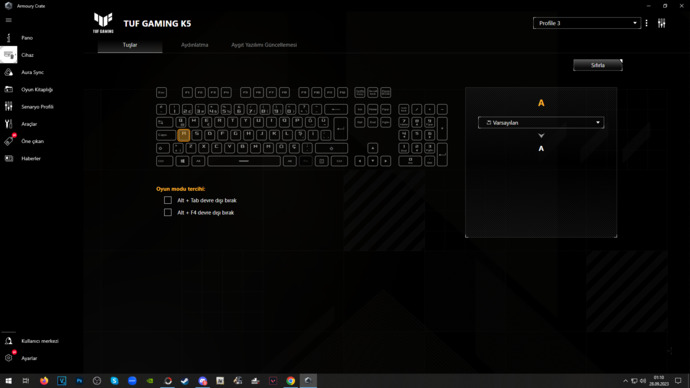Select the D key on keyboard diagram

[x=209, y=135]
